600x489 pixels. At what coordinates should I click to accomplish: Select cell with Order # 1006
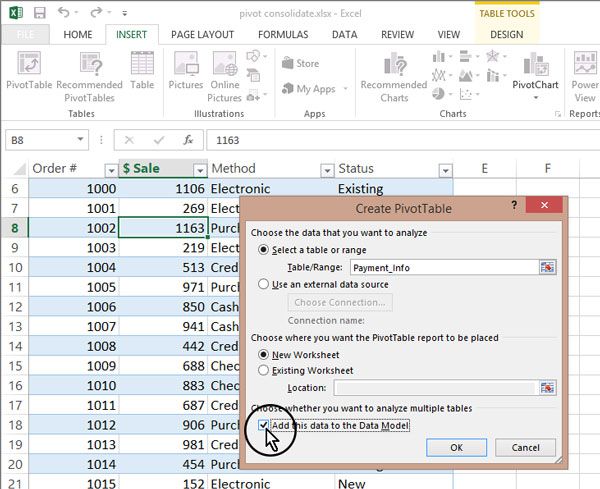point(74,307)
